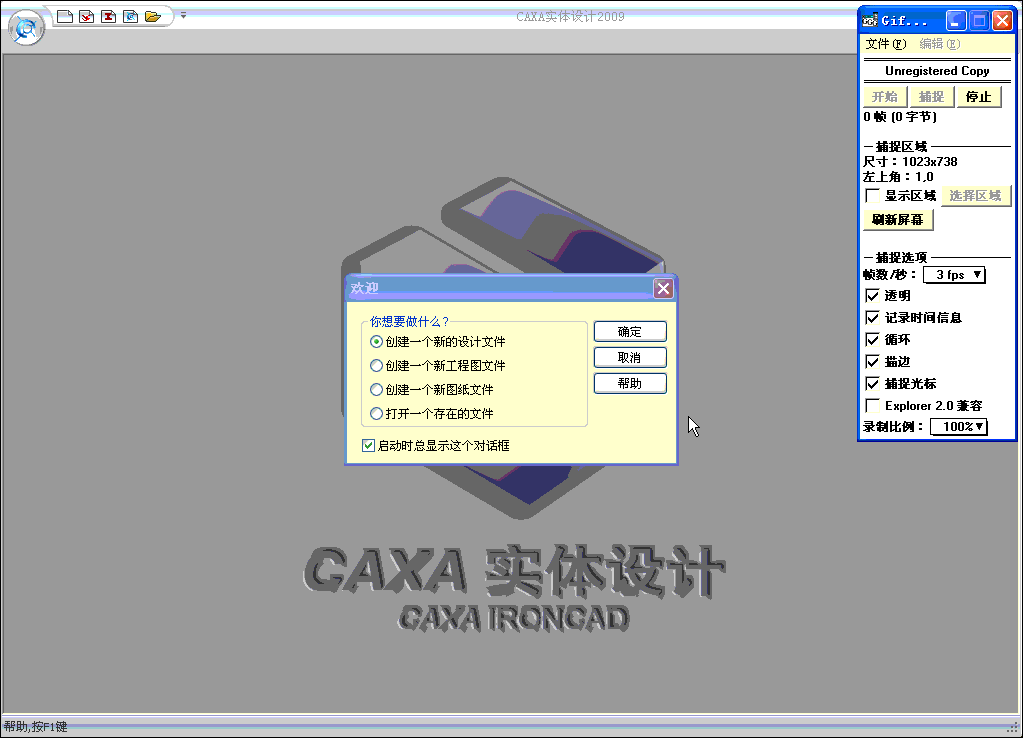The height and width of the screenshot is (738, 1023).
Task: Maximize the Gif window
Action: [979, 21]
